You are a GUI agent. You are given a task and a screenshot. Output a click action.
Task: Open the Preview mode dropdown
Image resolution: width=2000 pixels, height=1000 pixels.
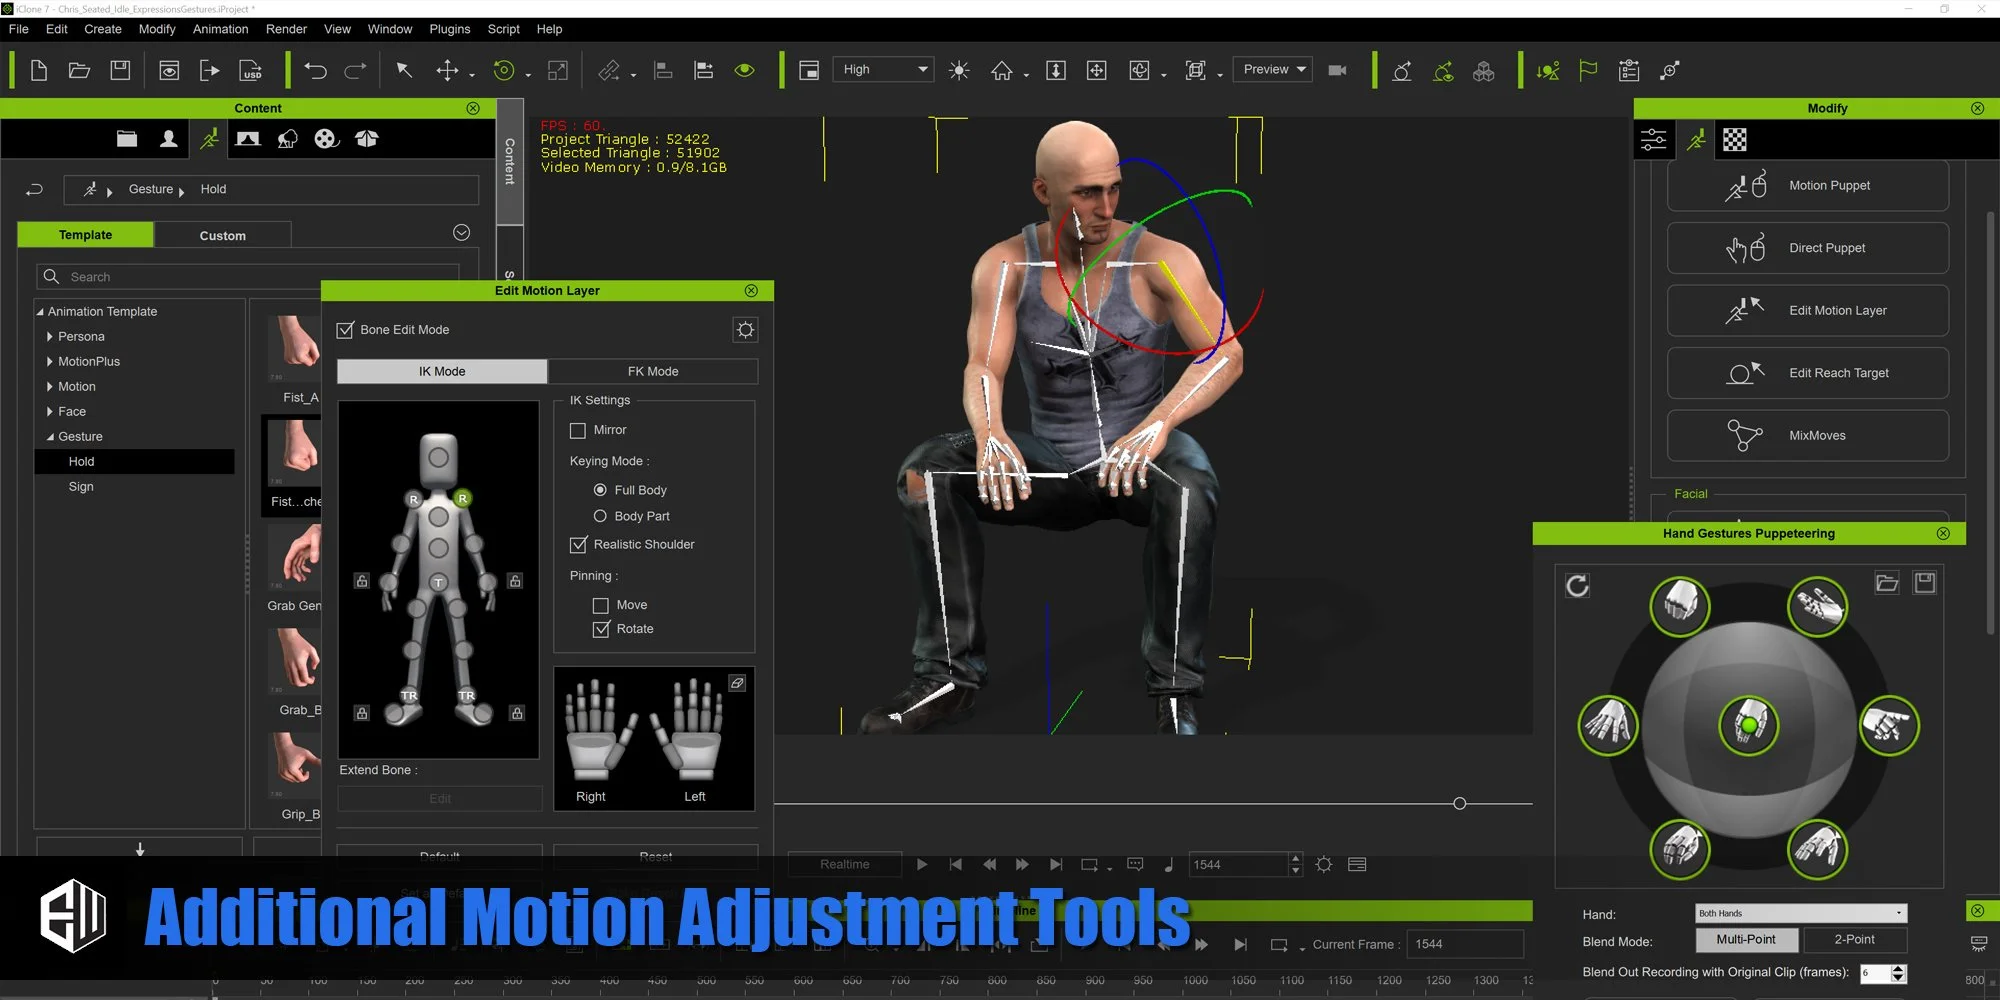[1273, 70]
